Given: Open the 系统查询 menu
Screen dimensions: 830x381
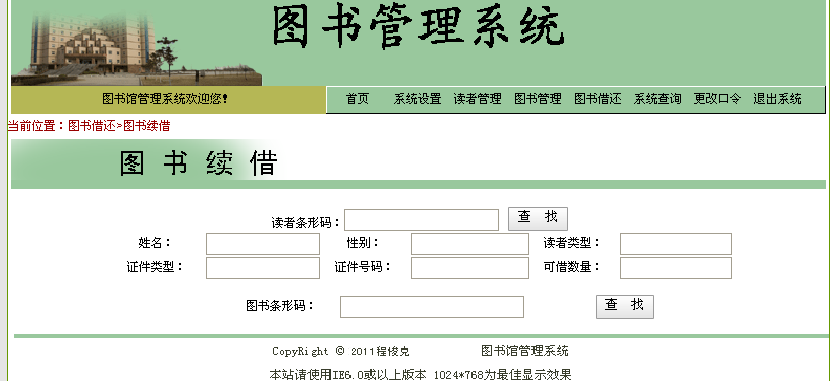Looking at the screenshot, I should pos(657,99).
